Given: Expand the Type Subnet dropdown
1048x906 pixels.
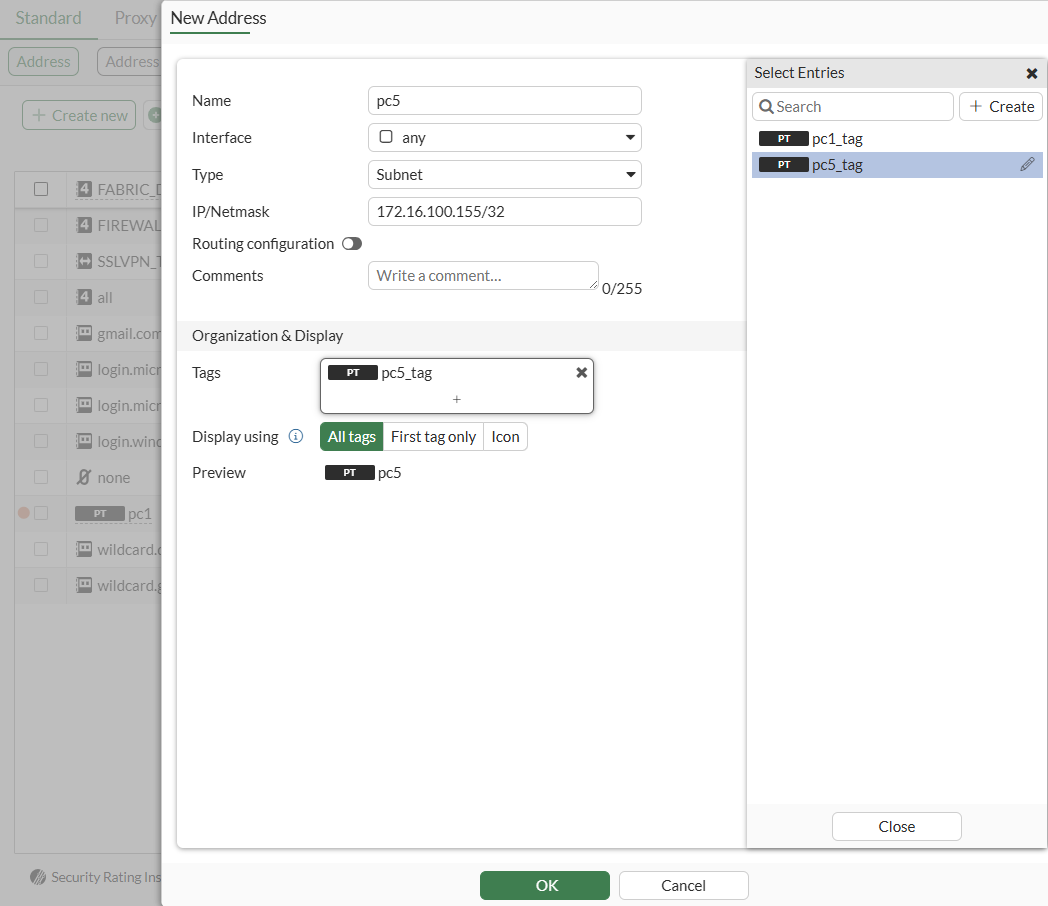Looking at the screenshot, I should [505, 174].
